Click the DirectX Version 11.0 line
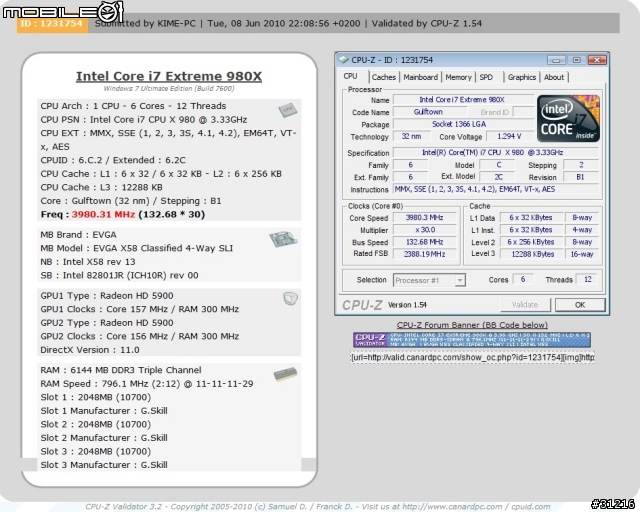The image size is (640, 512). coord(90,350)
